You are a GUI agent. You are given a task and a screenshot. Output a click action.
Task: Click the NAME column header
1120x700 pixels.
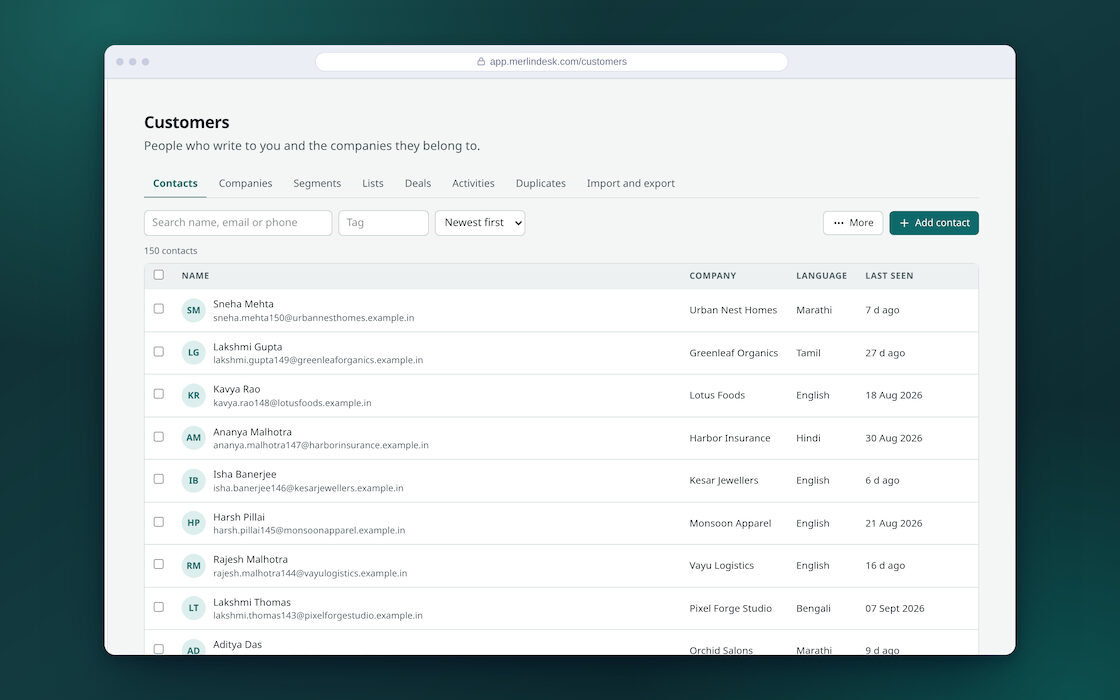coord(195,276)
